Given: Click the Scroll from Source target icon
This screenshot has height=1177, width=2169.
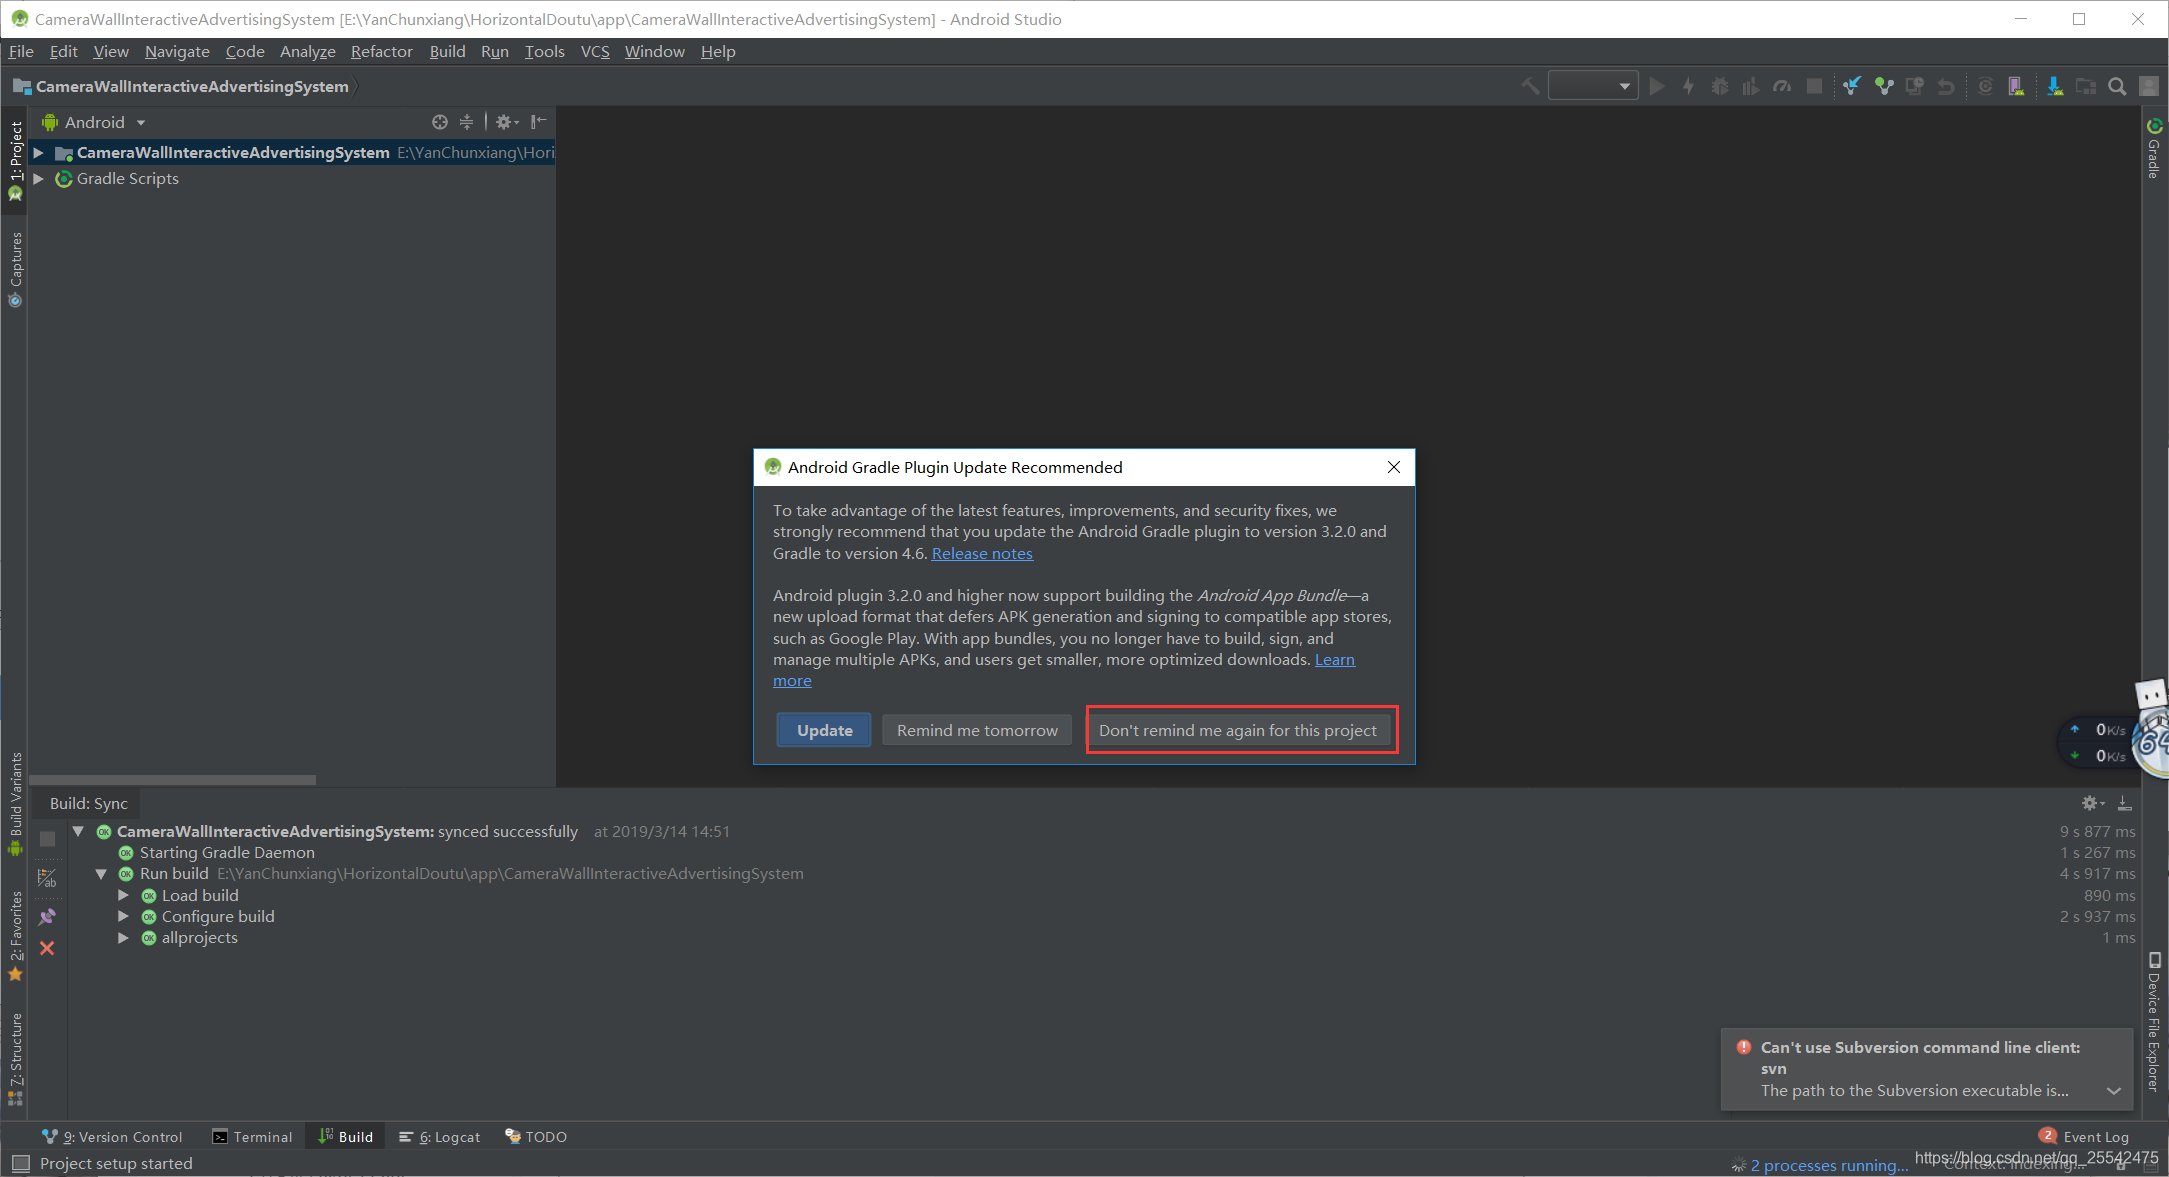Looking at the screenshot, I should coord(439,122).
